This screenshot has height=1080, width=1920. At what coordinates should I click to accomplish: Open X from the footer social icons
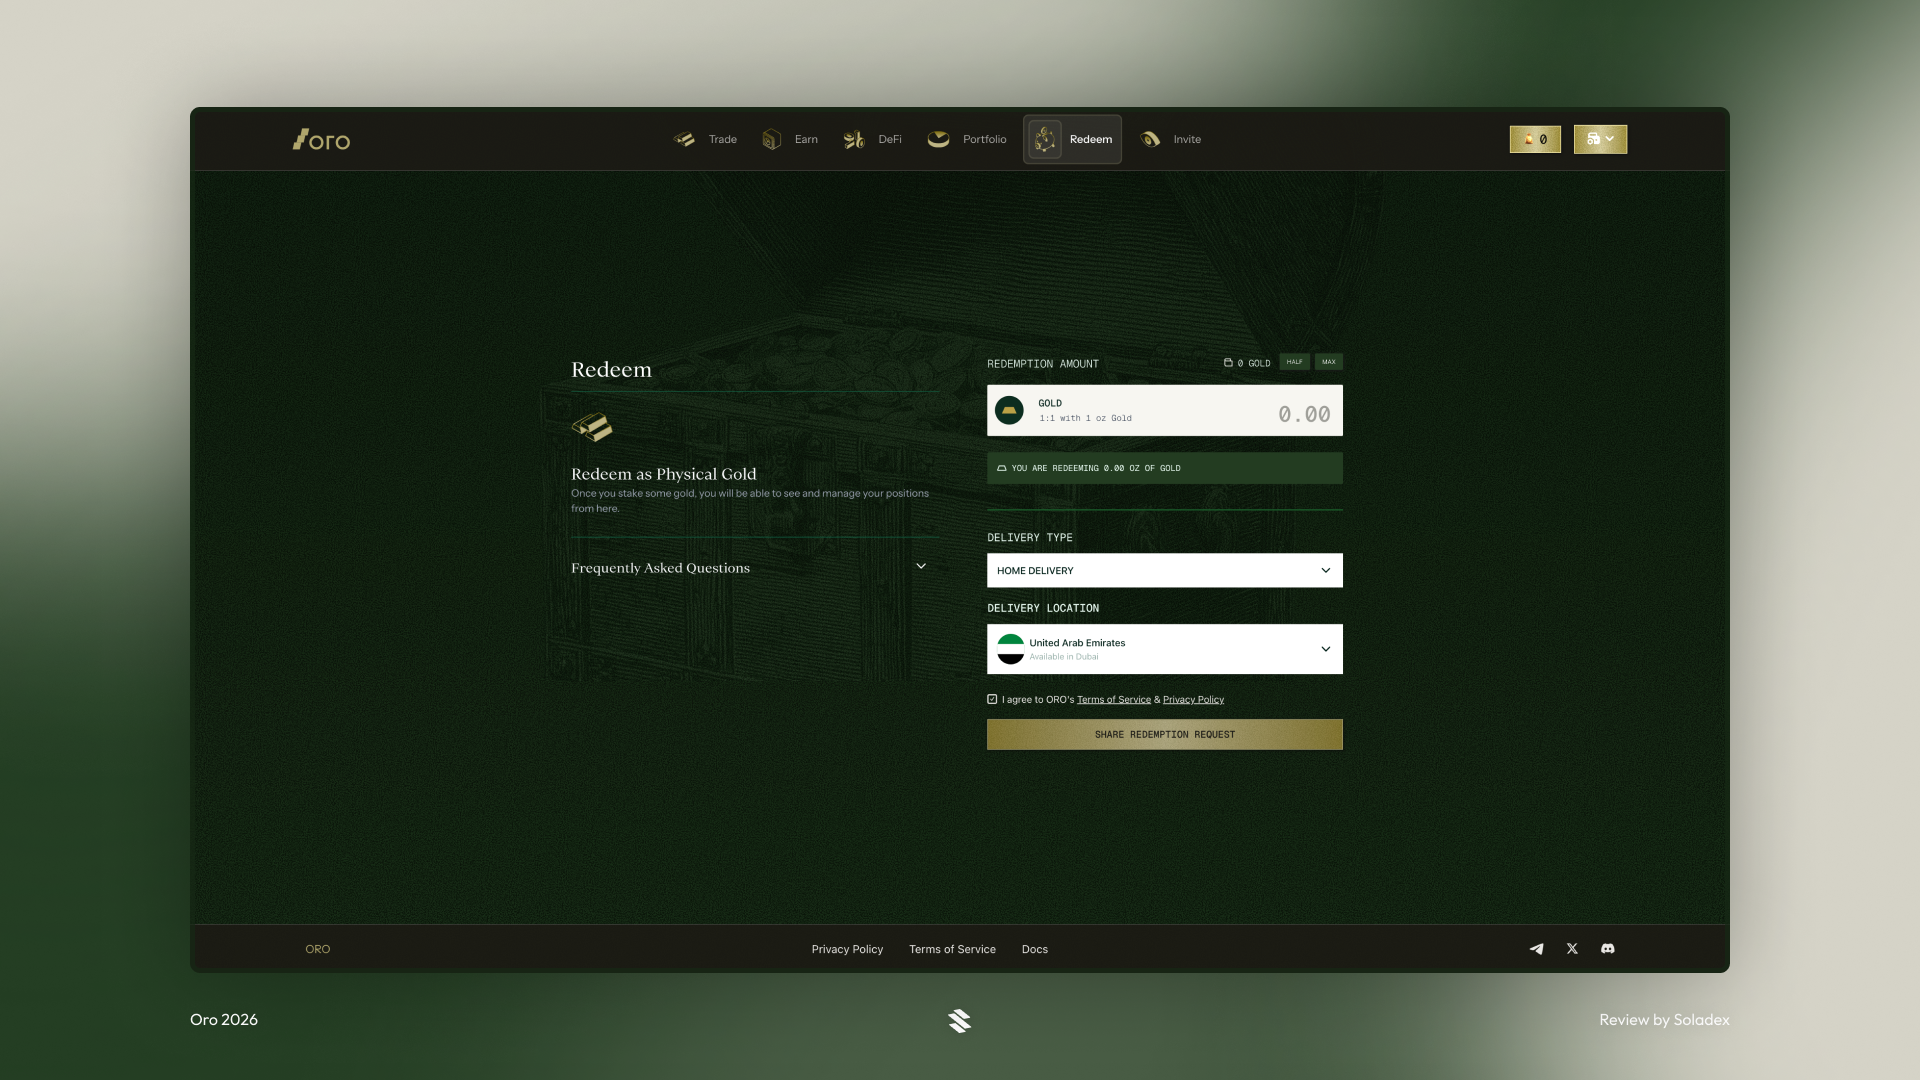click(1572, 949)
